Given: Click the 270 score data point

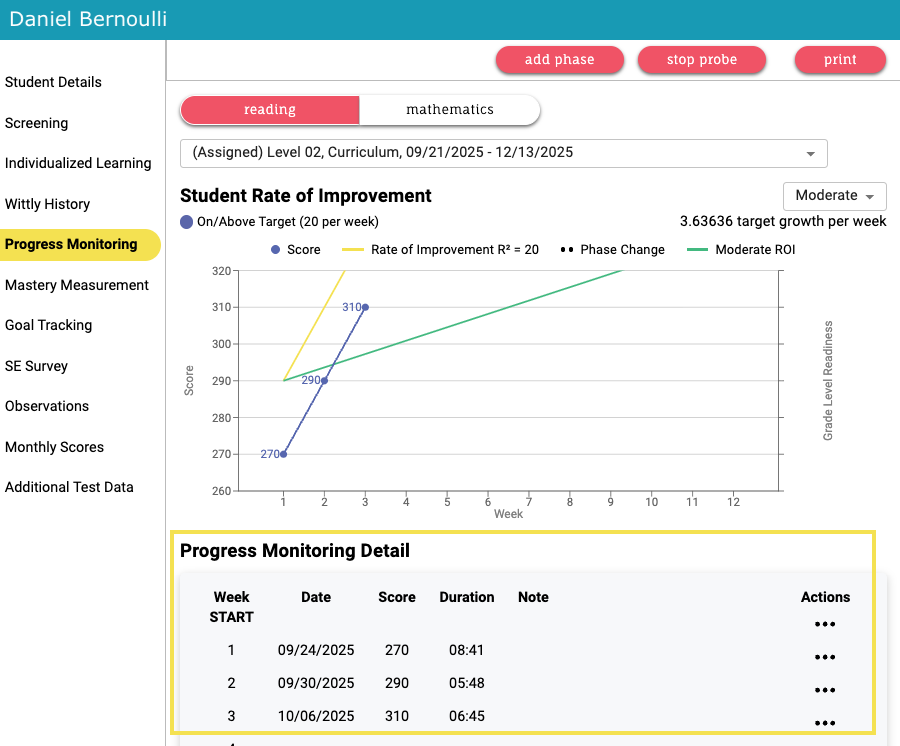Looking at the screenshot, I should [284, 454].
